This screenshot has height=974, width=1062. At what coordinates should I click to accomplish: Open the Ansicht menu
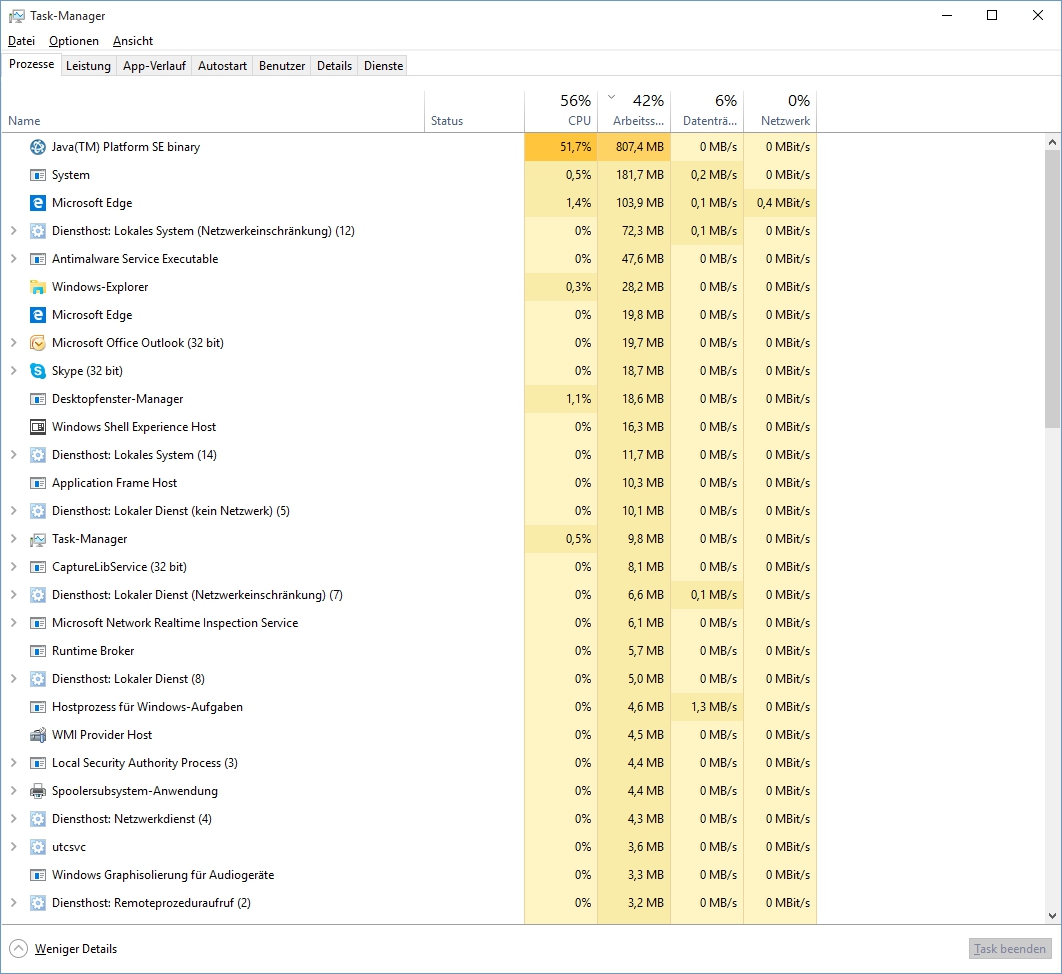coord(133,41)
